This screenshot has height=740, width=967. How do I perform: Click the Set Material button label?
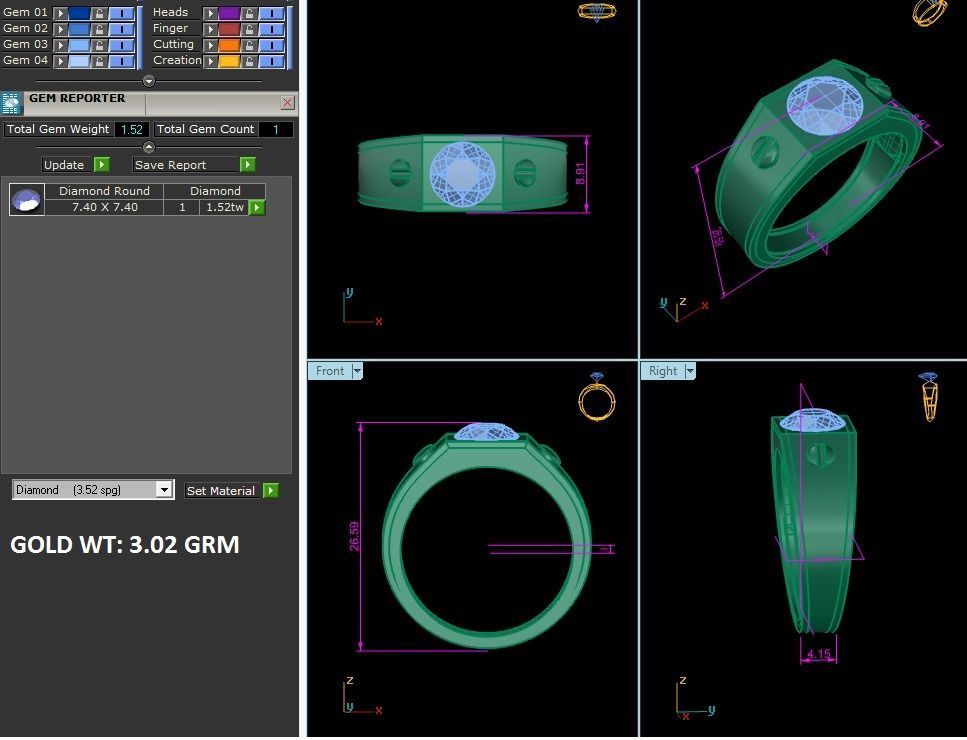coord(221,490)
